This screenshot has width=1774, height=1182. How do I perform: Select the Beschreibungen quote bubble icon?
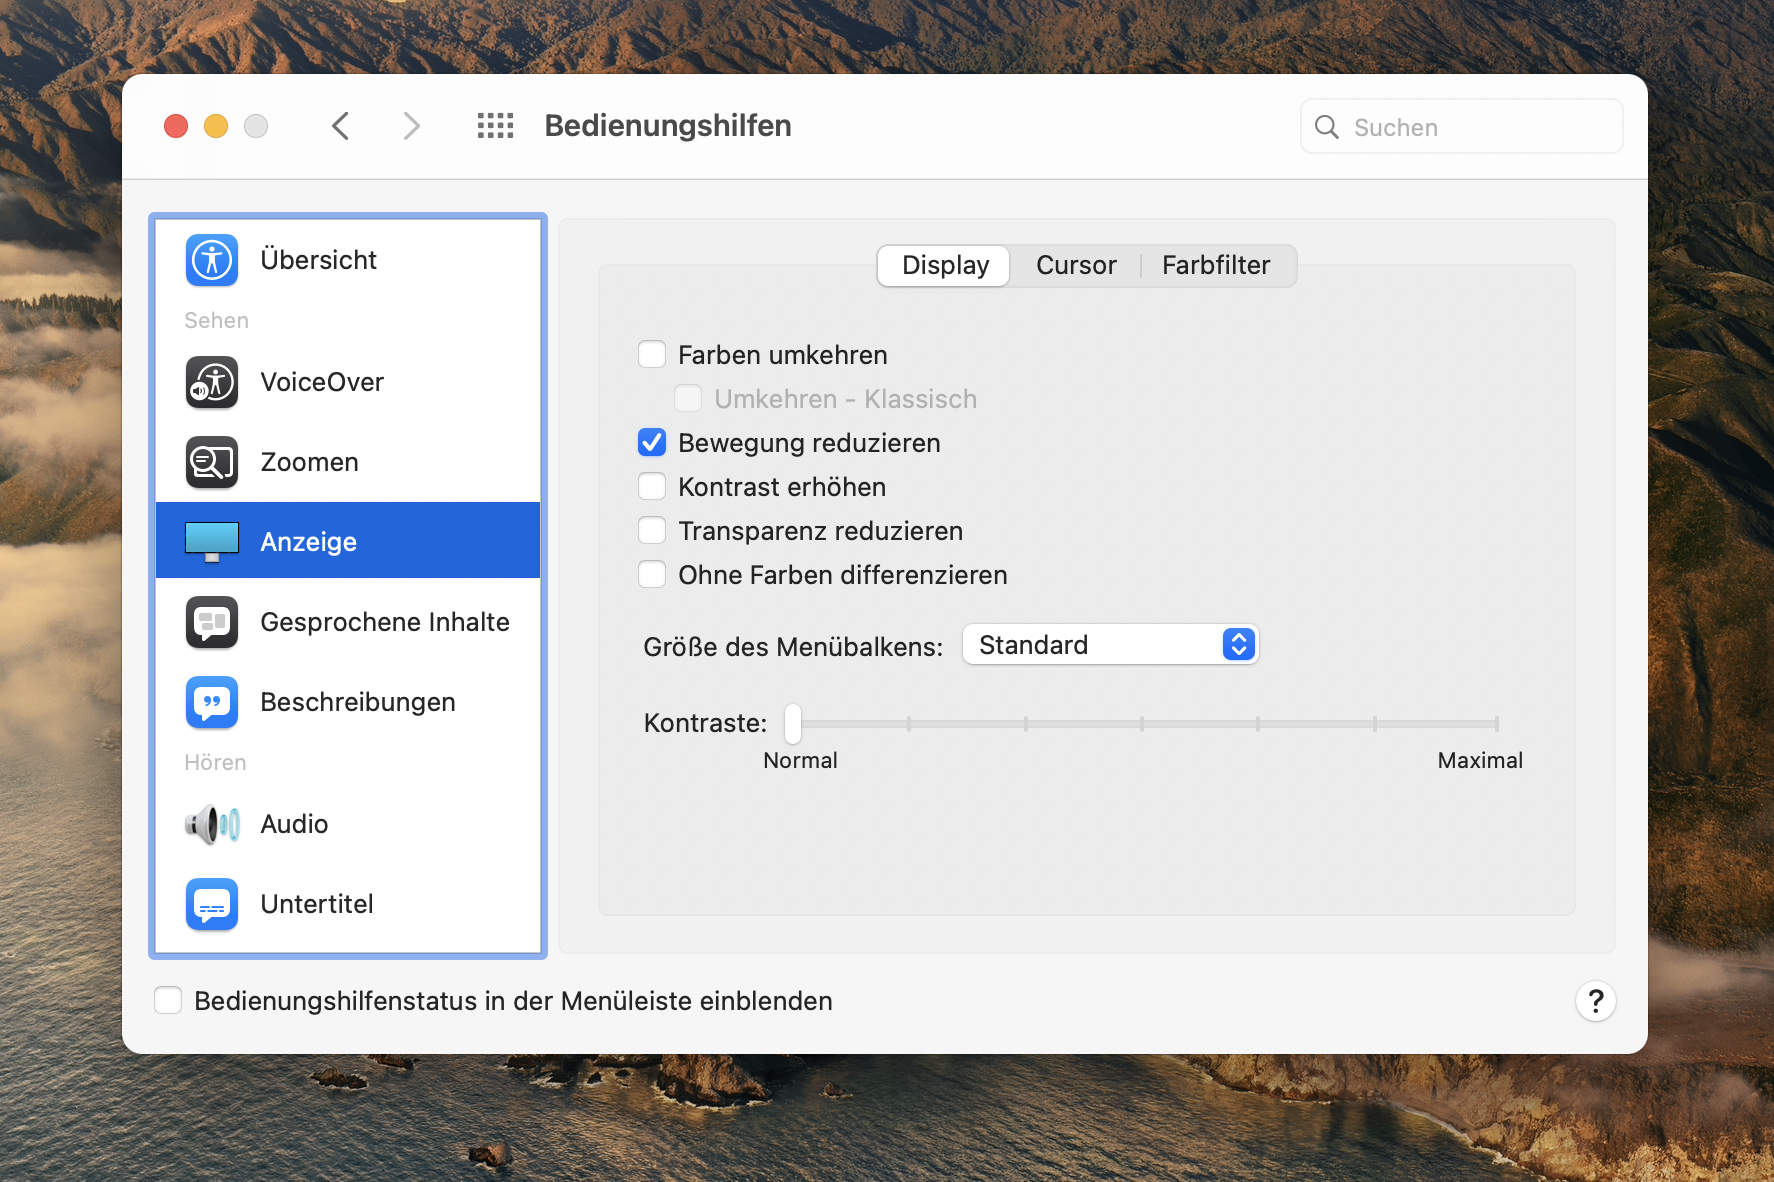[x=211, y=702]
